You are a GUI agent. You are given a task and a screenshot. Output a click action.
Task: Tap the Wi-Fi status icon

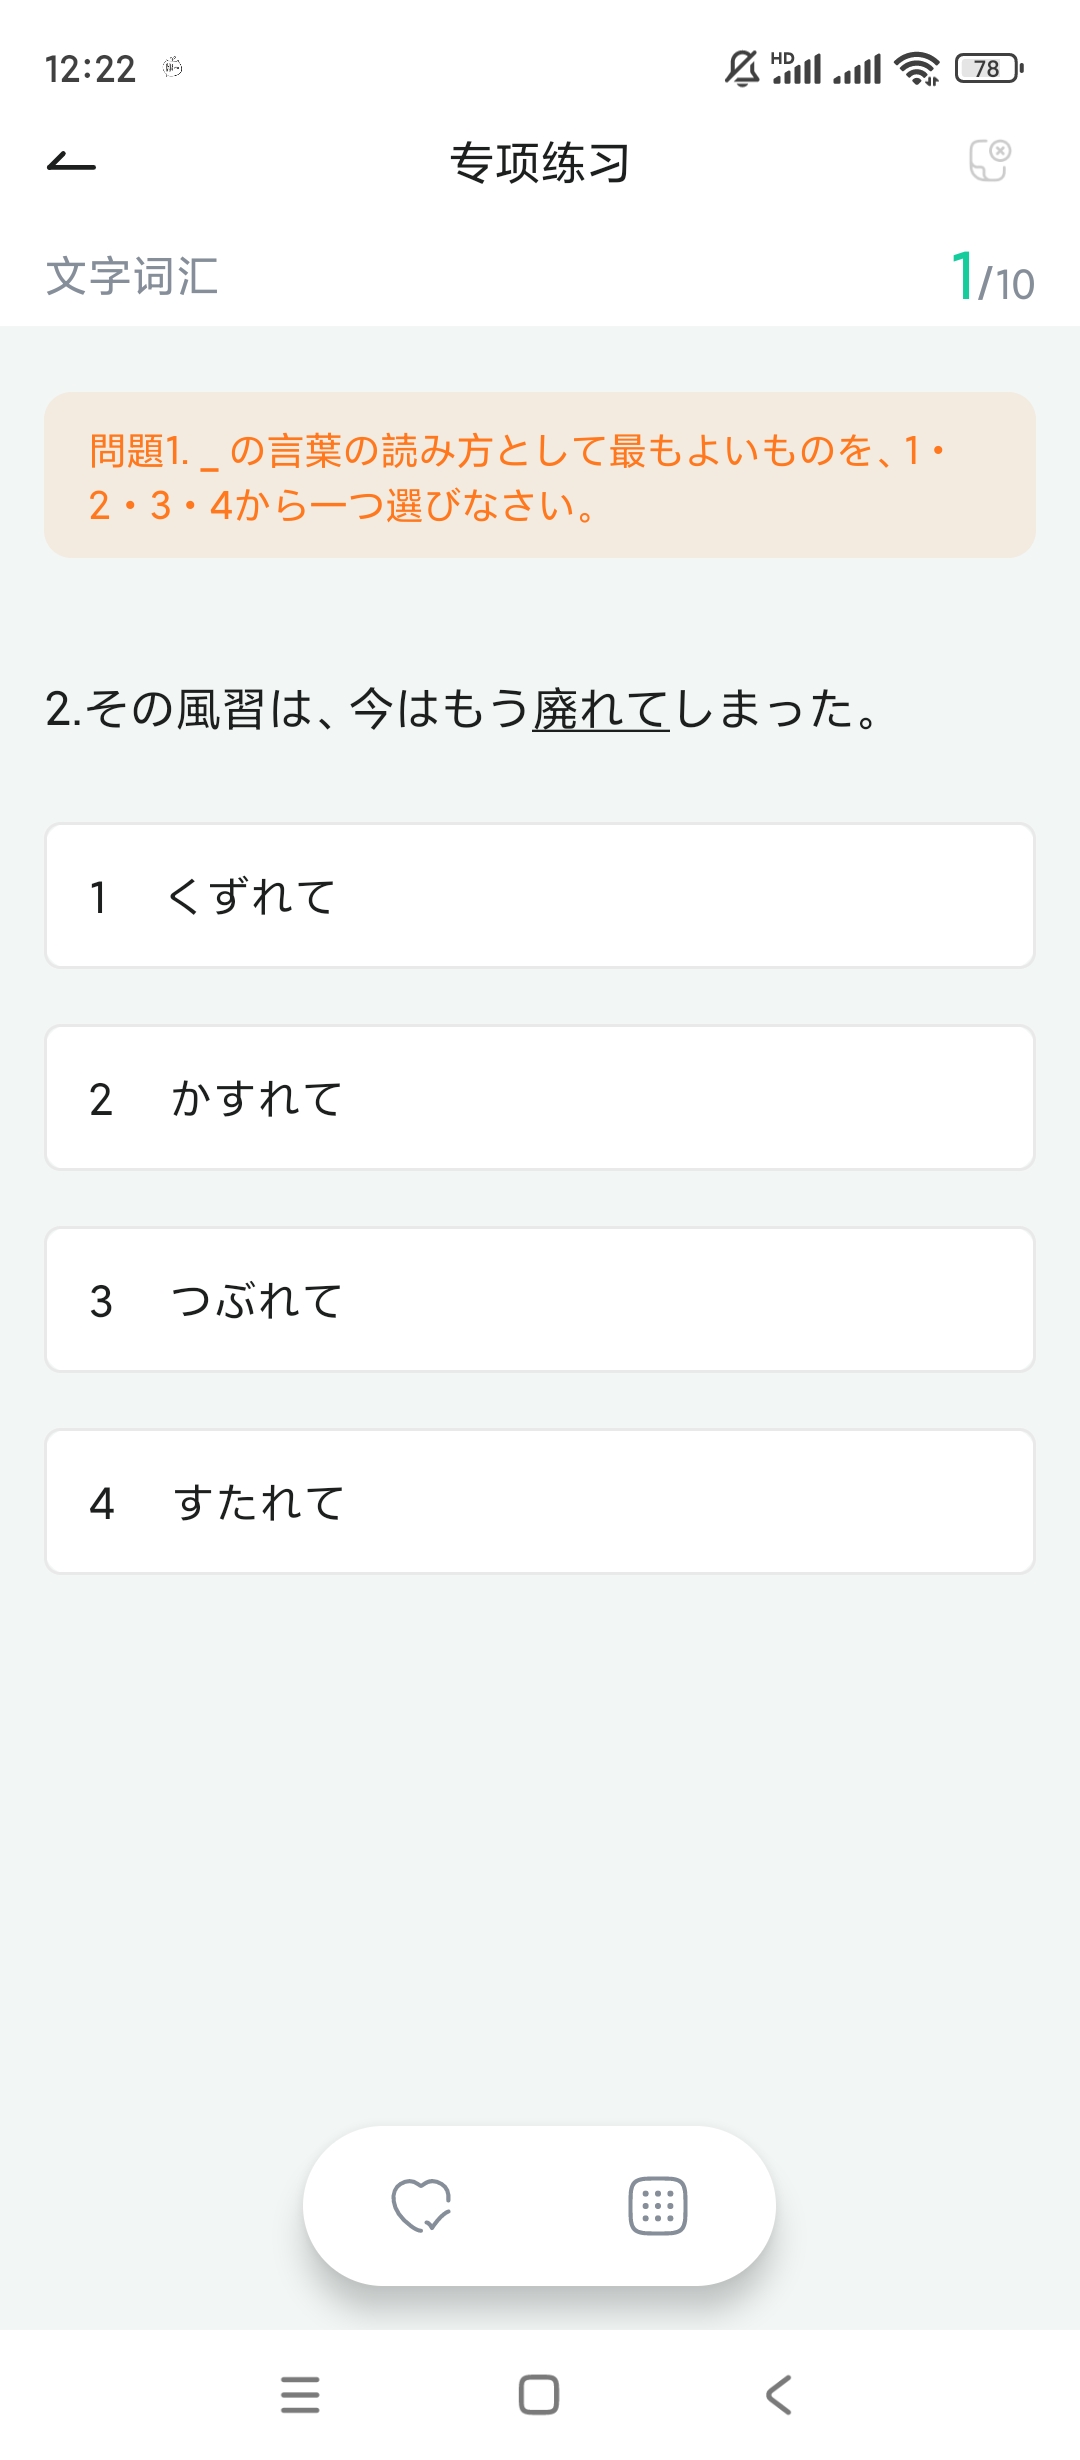point(916,69)
